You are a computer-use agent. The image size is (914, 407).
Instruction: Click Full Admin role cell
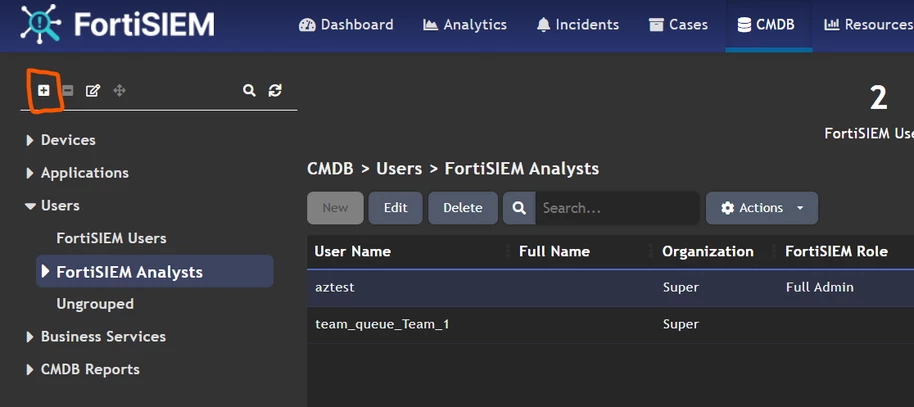point(820,287)
